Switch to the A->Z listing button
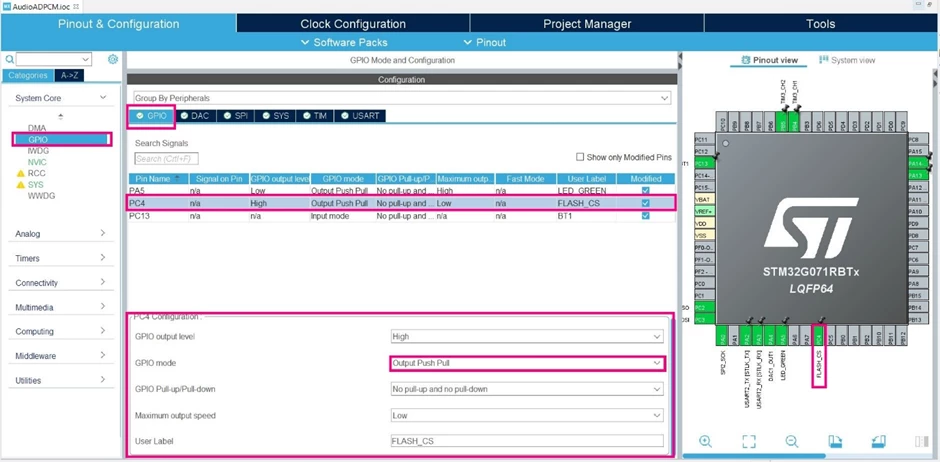The height and width of the screenshot is (462, 940). coord(69,76)
